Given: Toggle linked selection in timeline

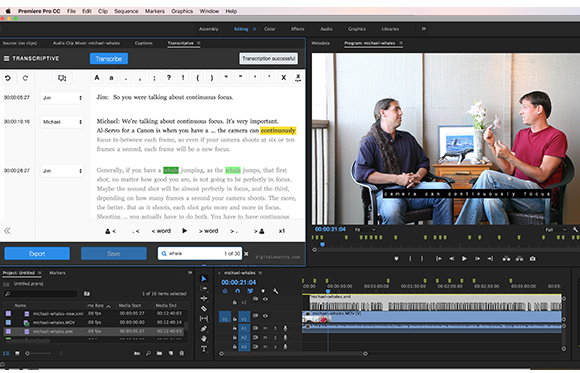Looking at the screenshot, I should pos(250,291).
